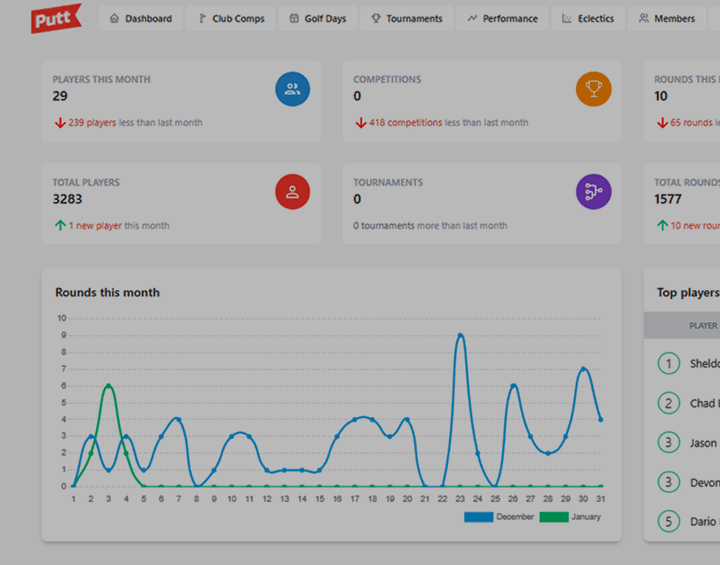Click the calendar icon beside Golf Days
The width and height of the screenshot is (720, 565).
(x=294, y=18)
